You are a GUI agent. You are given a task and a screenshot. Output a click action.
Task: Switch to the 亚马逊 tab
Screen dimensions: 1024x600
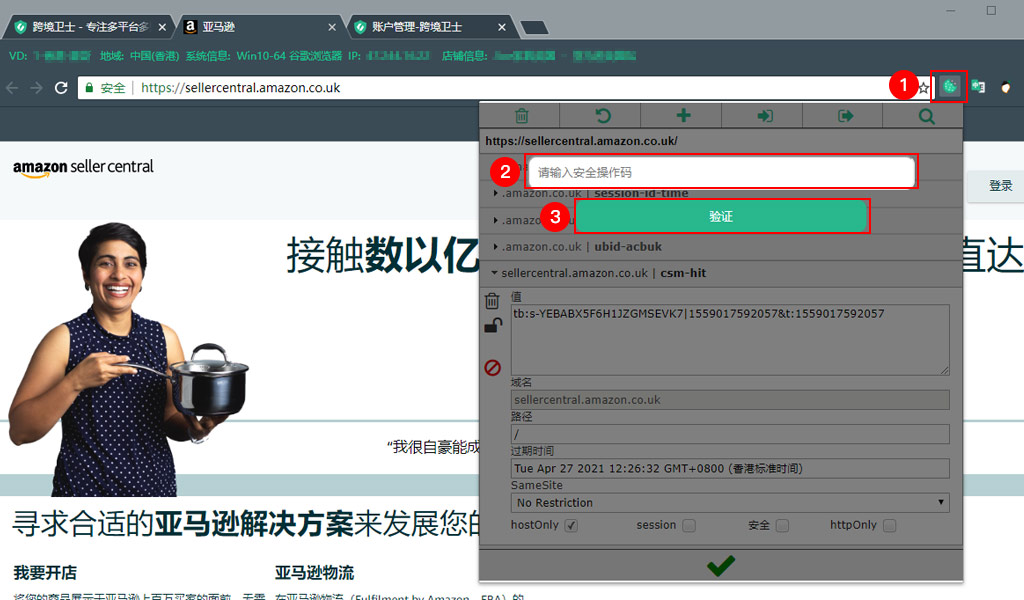(259, 27)
